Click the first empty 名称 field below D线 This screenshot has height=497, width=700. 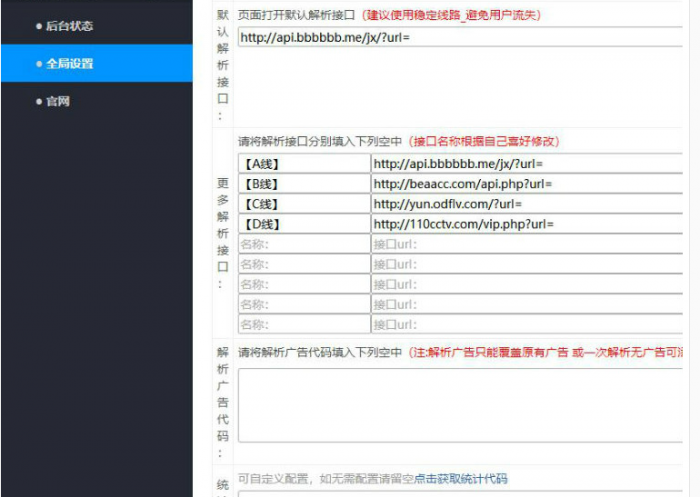coord(303,244)
